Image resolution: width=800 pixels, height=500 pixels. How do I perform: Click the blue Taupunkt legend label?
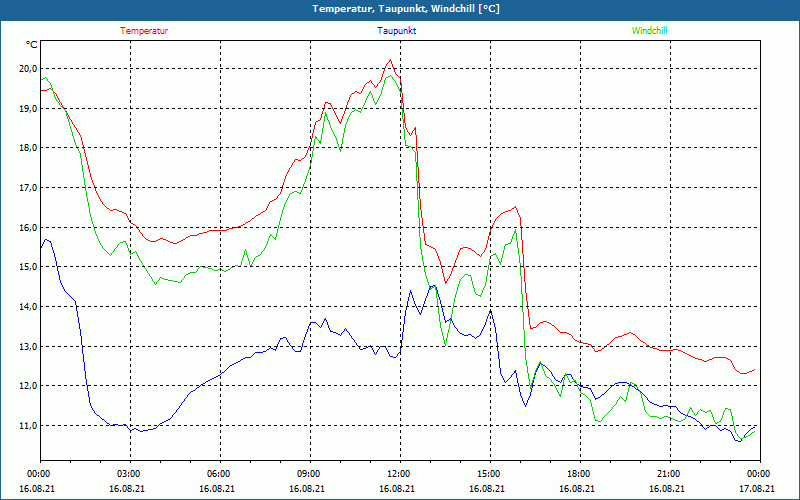tap(396, 31)
